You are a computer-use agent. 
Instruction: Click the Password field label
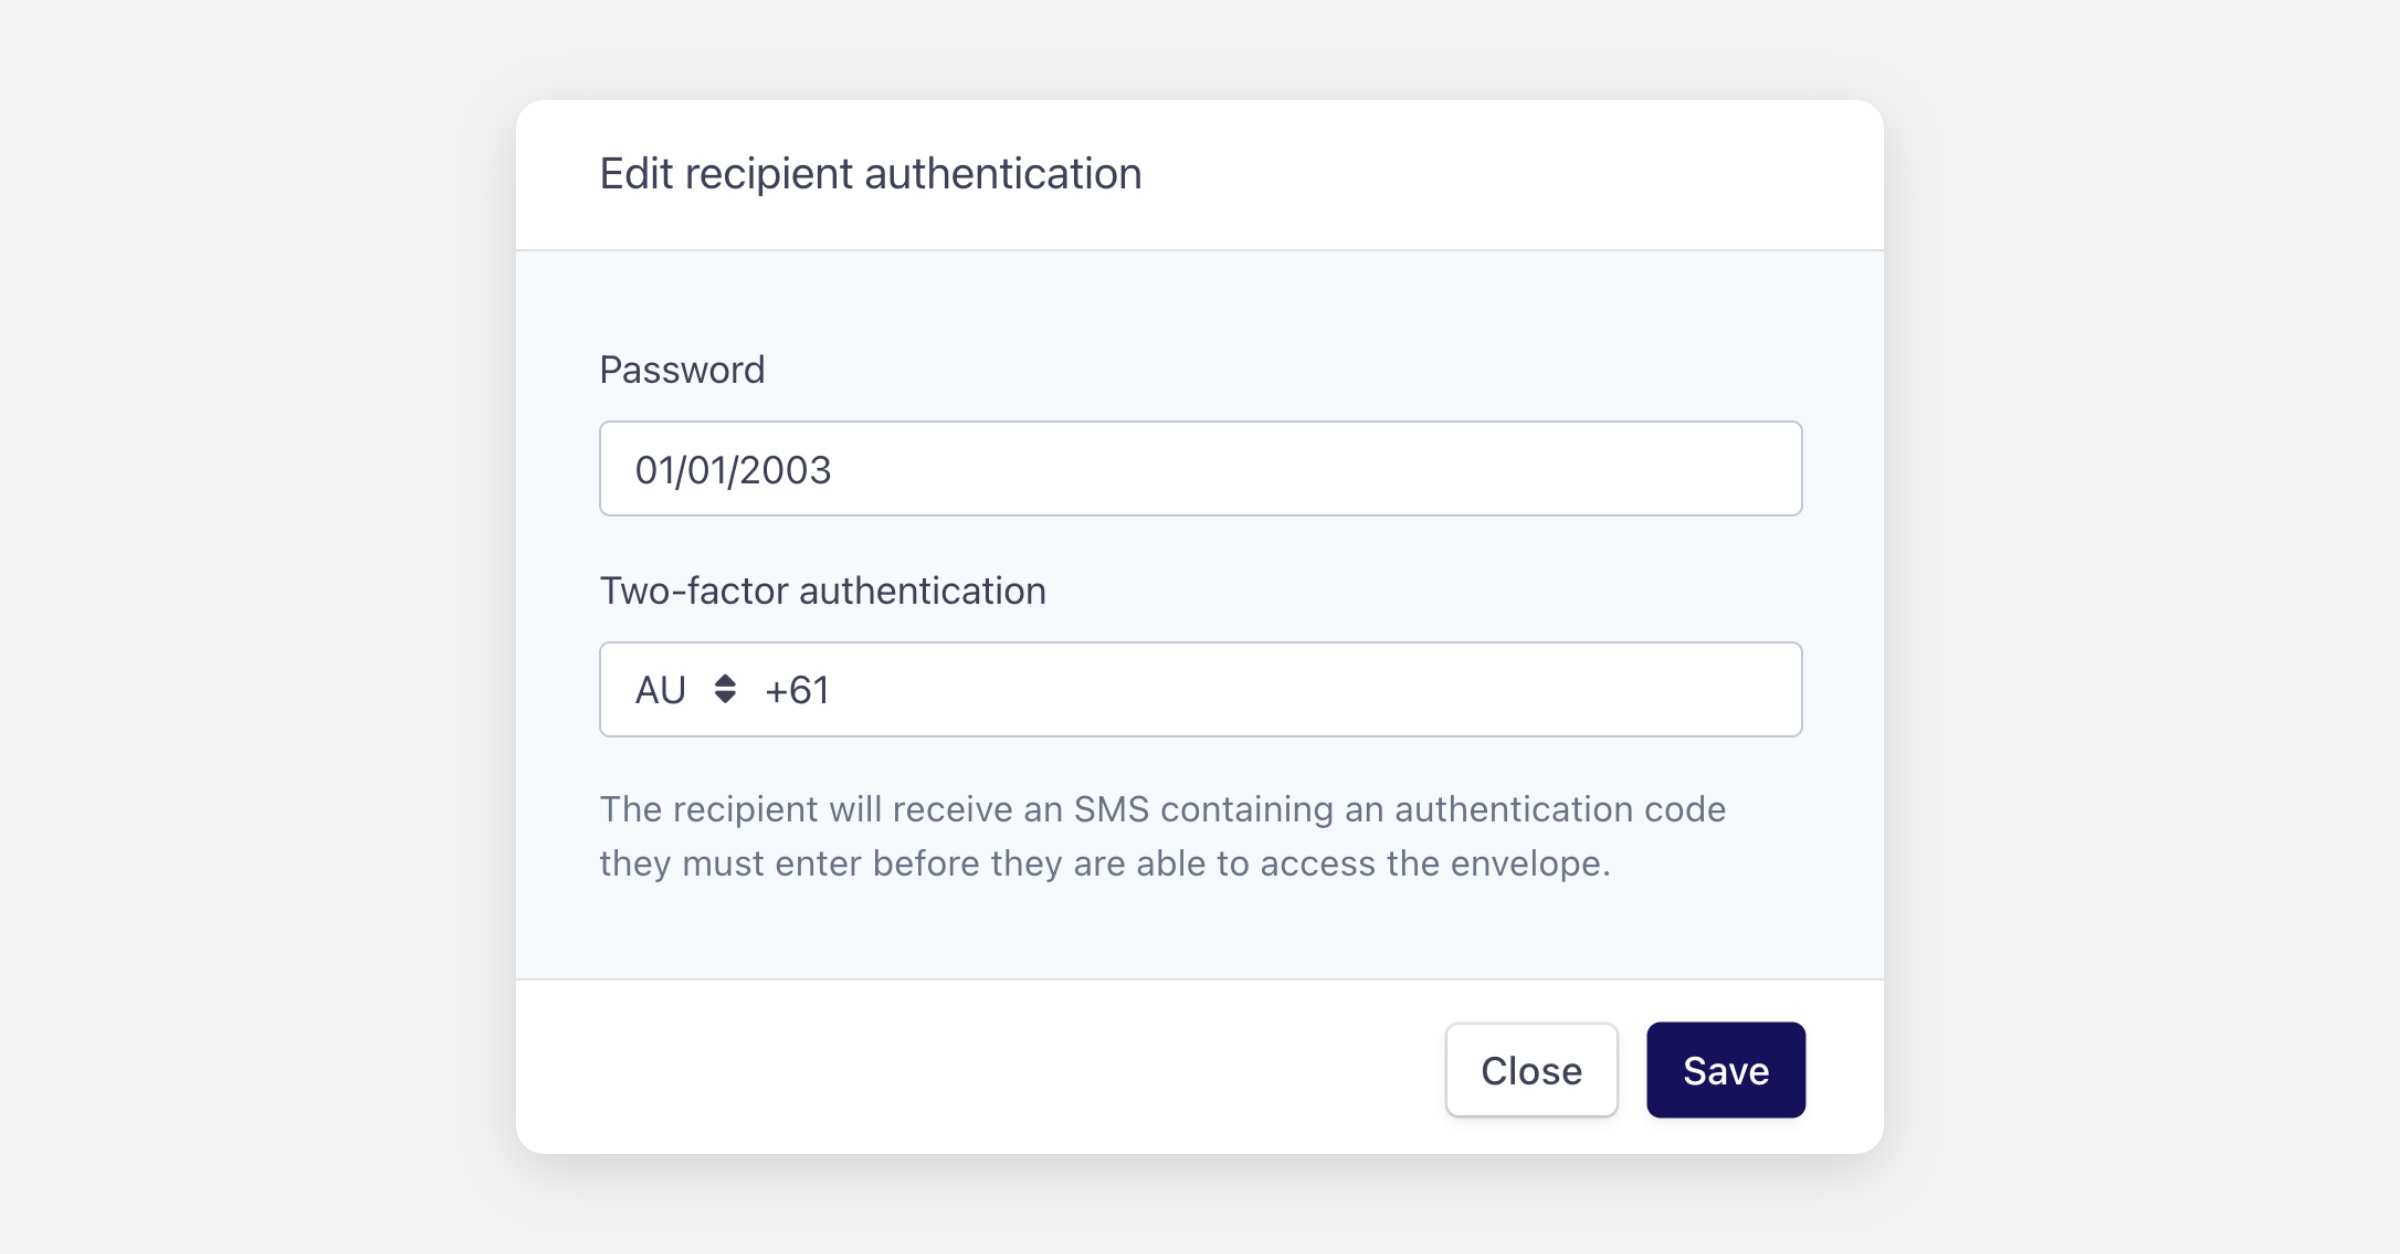tap(682, 370)
